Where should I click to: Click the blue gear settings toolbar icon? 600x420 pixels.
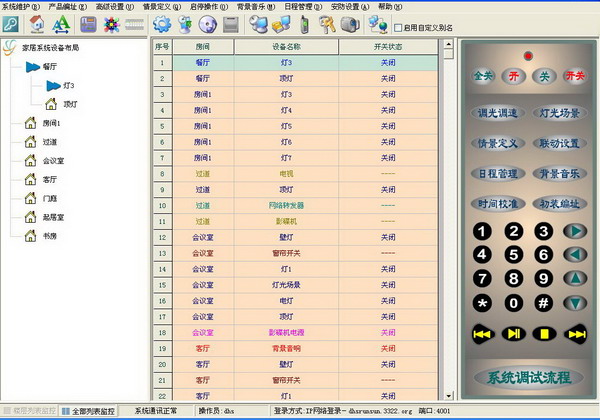(162, 24)
